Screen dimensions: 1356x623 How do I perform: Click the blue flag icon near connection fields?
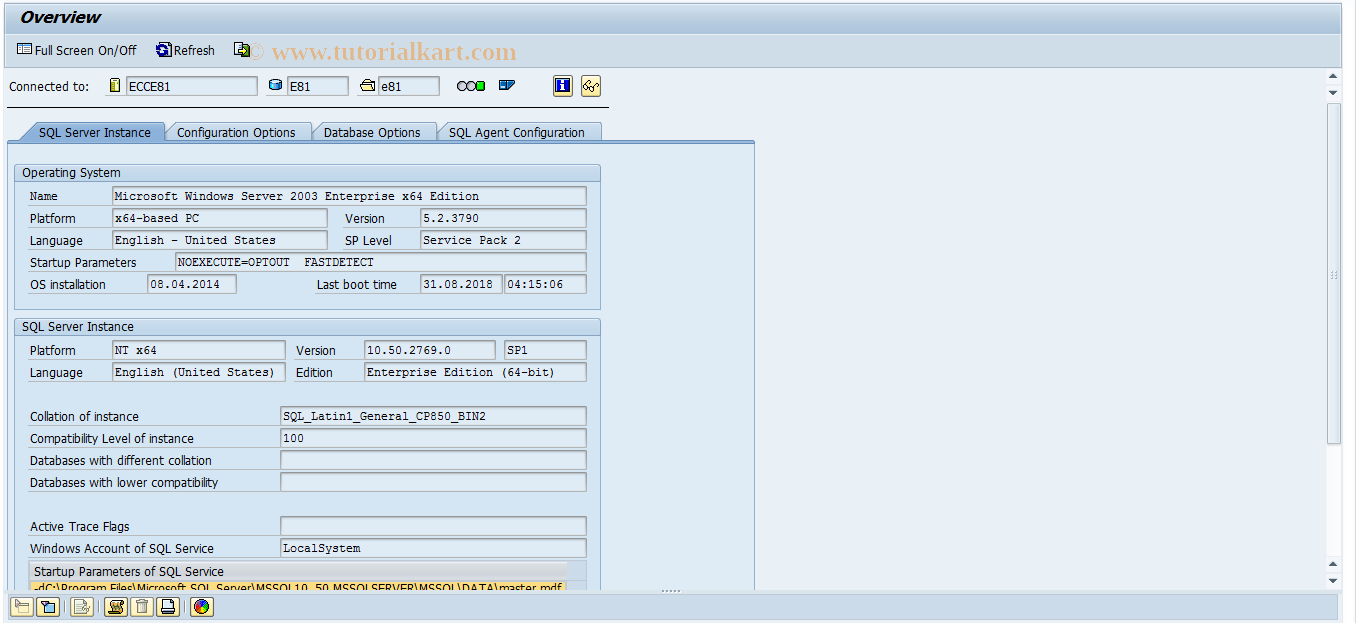[x=507, y=86]
